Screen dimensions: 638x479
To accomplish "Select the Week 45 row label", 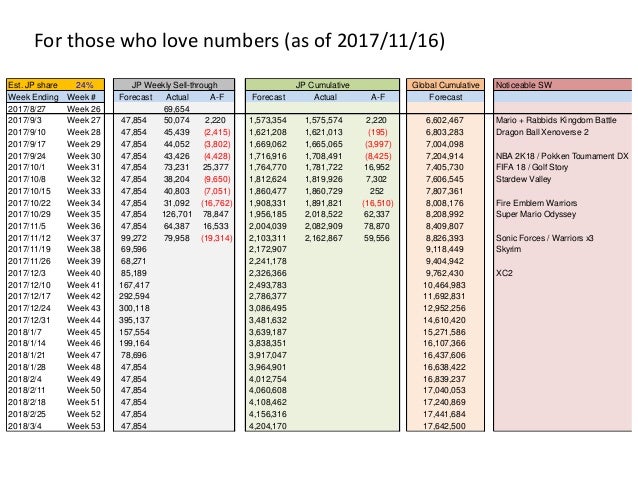I will pos(83,332).
